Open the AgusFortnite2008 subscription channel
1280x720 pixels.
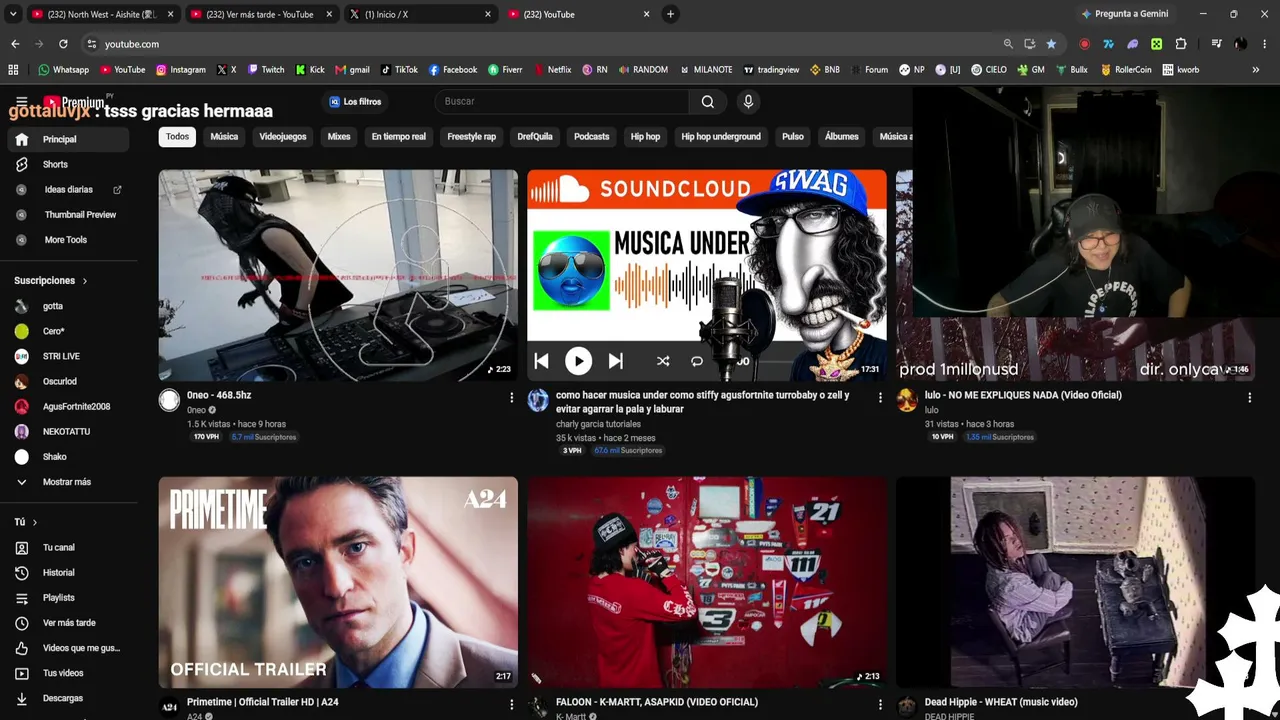68,406
